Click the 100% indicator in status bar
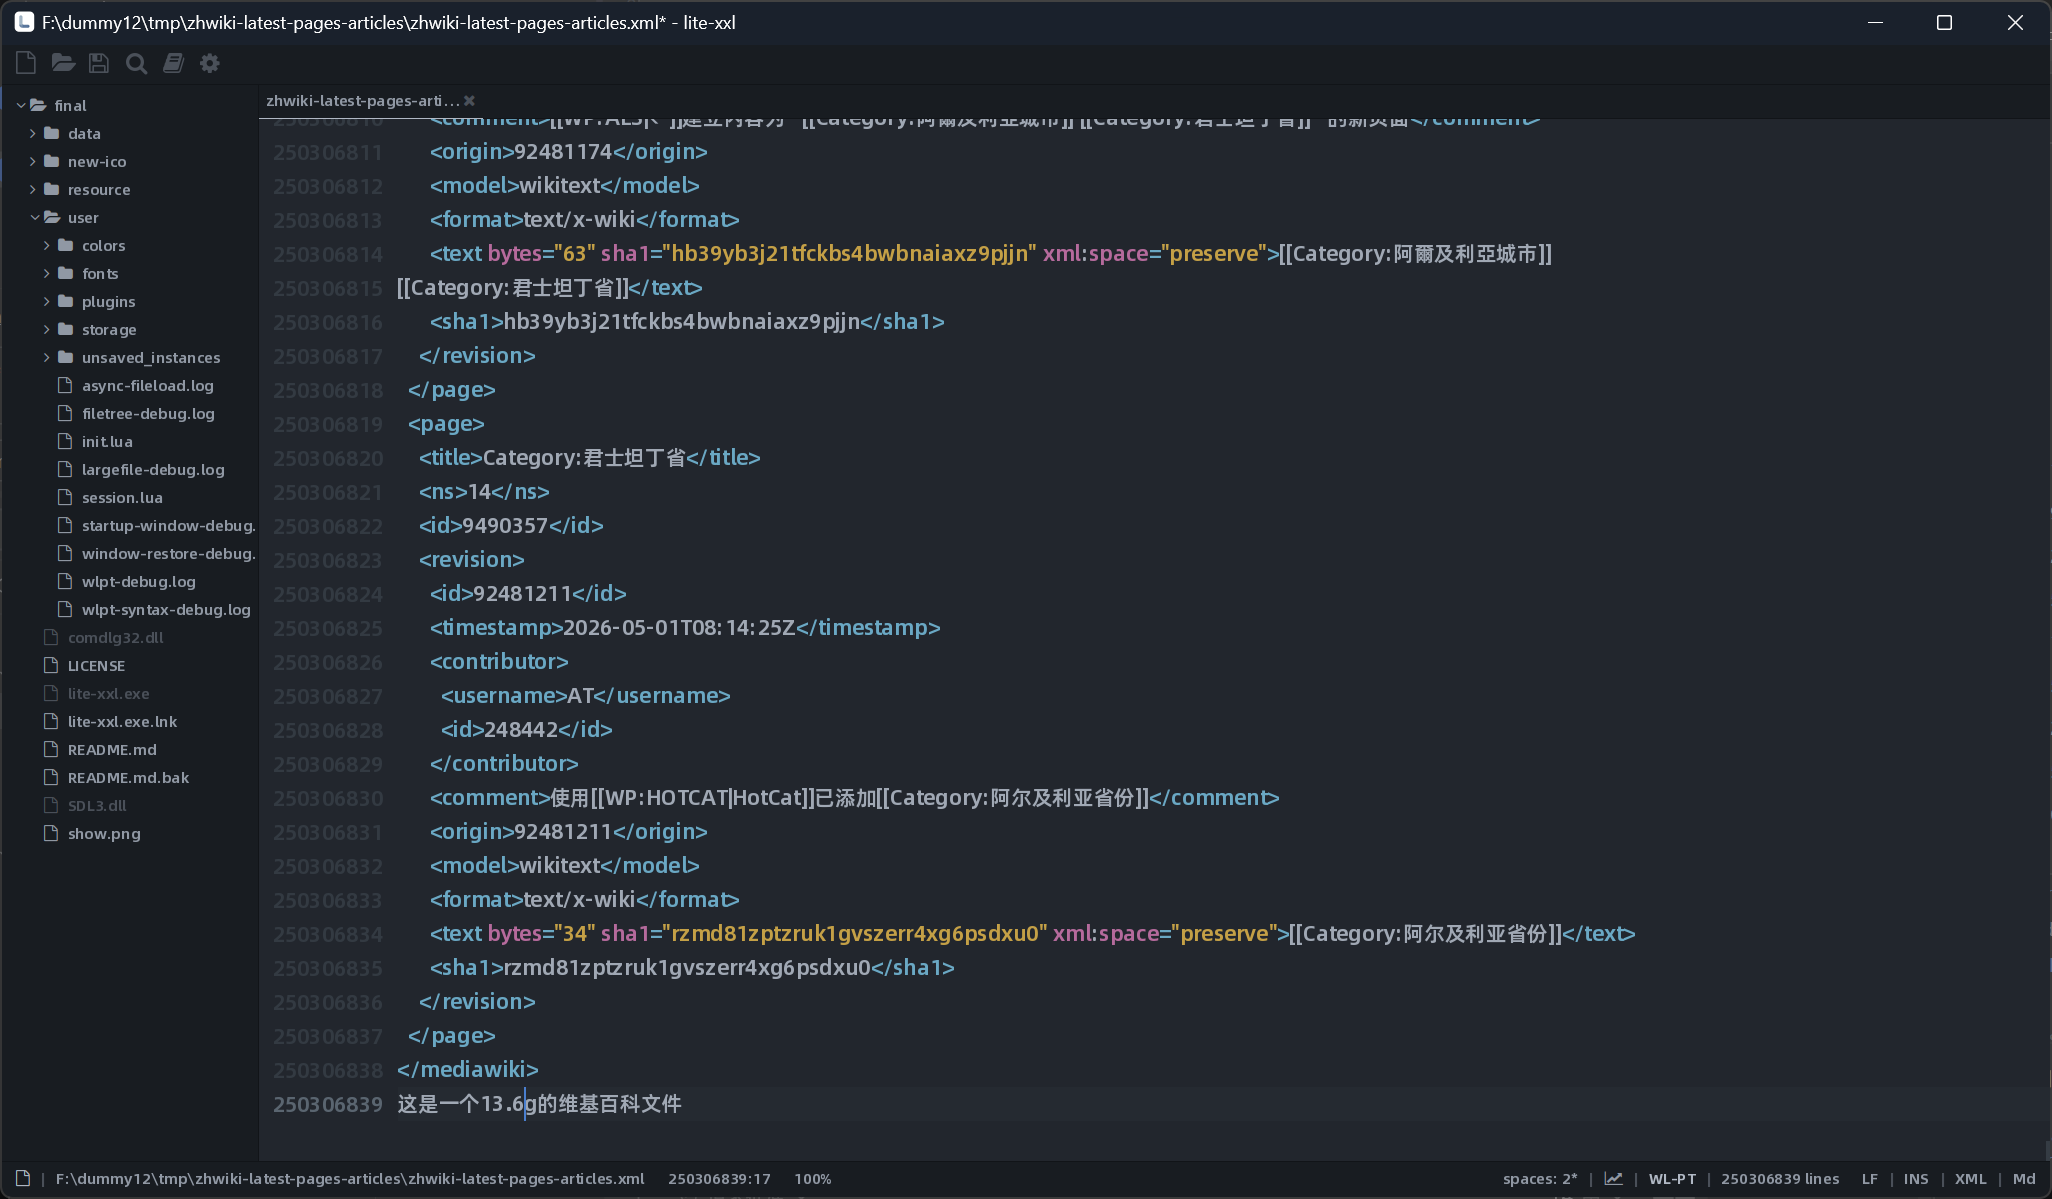2052x1199 pixels. click(x=813, y=1179)
